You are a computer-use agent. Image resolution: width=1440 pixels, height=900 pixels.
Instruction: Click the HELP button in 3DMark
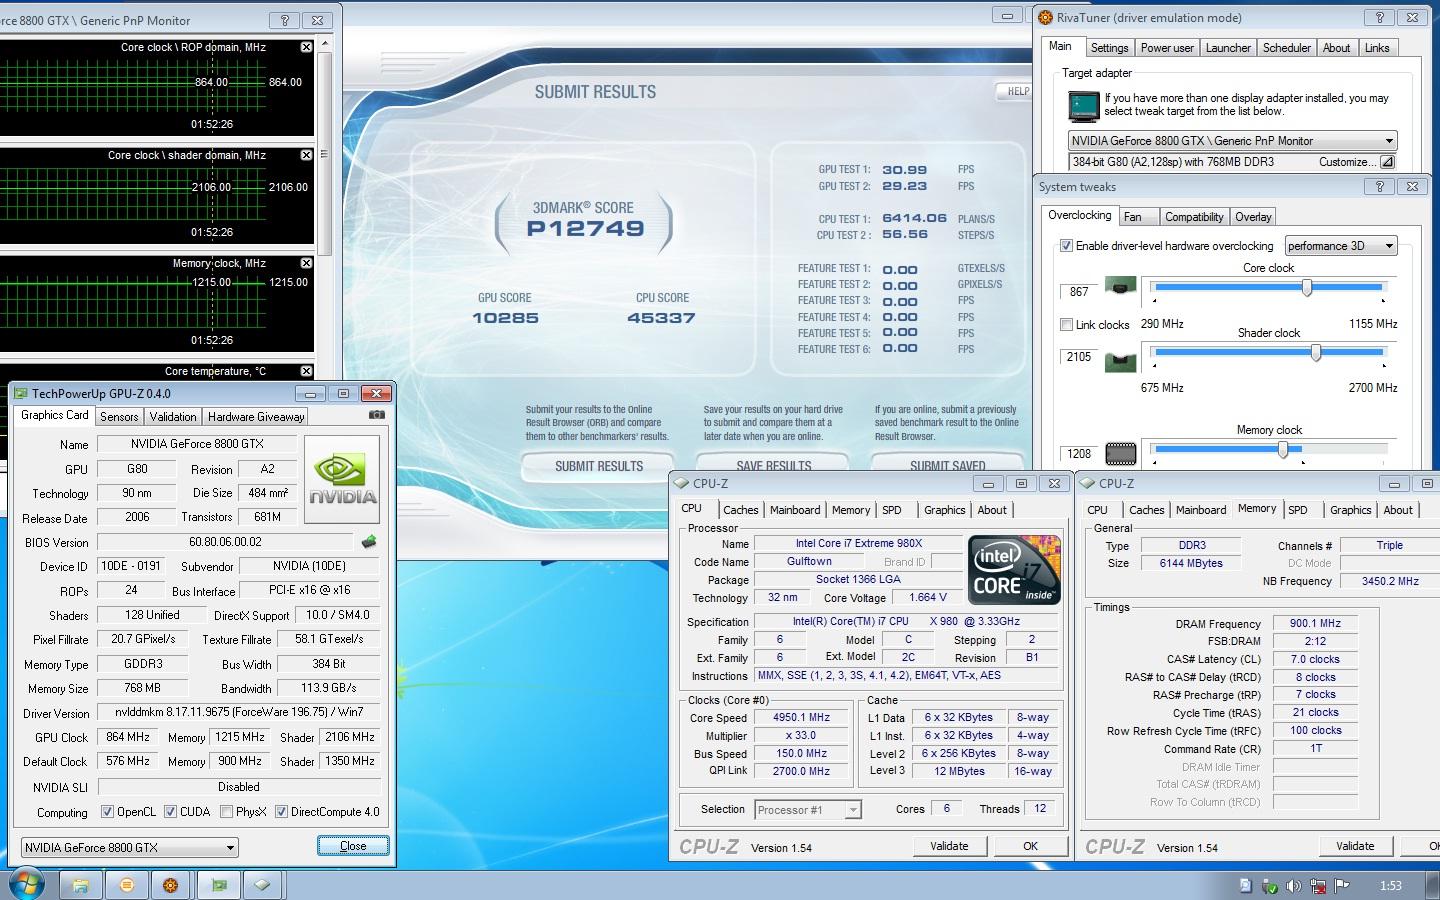click(1016, 91)
